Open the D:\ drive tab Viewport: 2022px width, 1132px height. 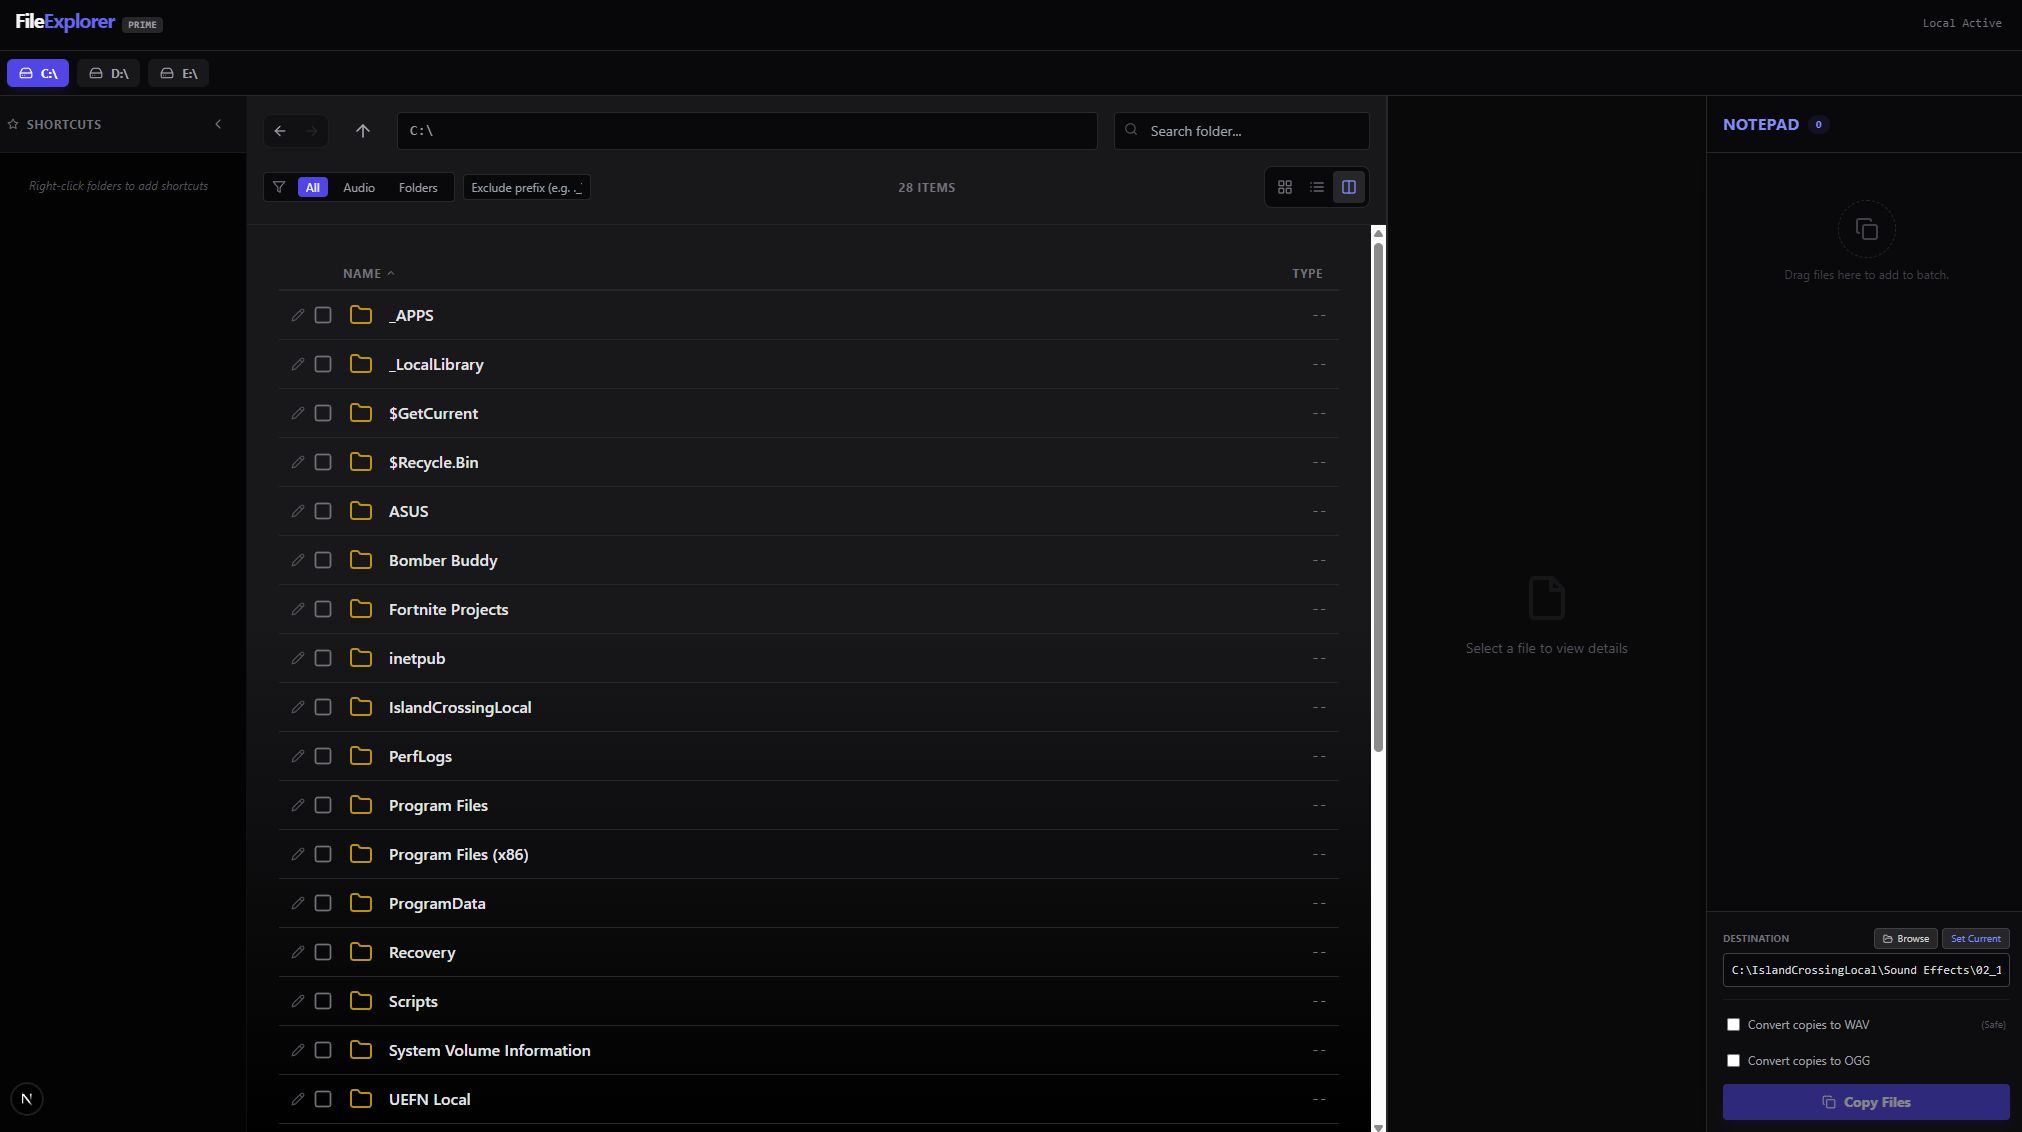point(109,73)
